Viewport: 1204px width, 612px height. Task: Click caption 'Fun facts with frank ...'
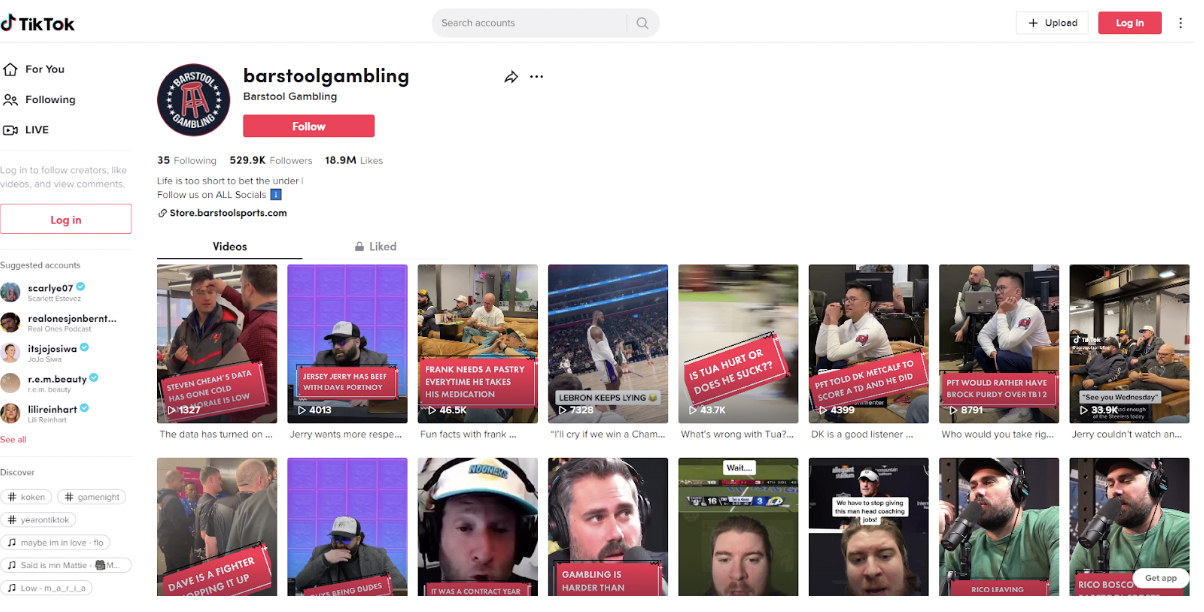pyautogui.click(x=470, y=435)
